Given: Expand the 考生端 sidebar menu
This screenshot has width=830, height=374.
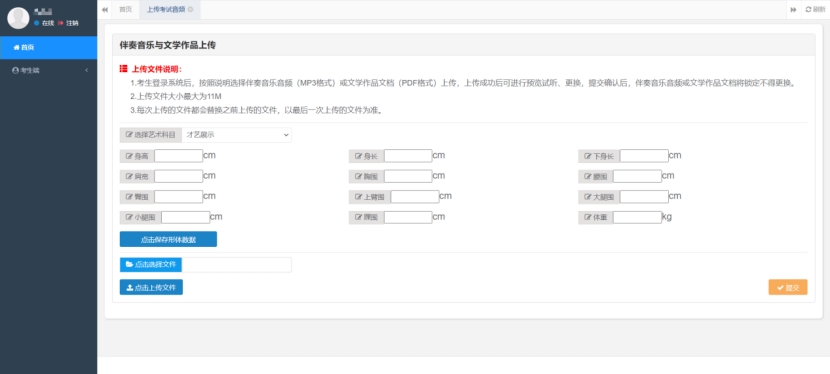Looking at the screenshot, I should [x=48, y=70].
